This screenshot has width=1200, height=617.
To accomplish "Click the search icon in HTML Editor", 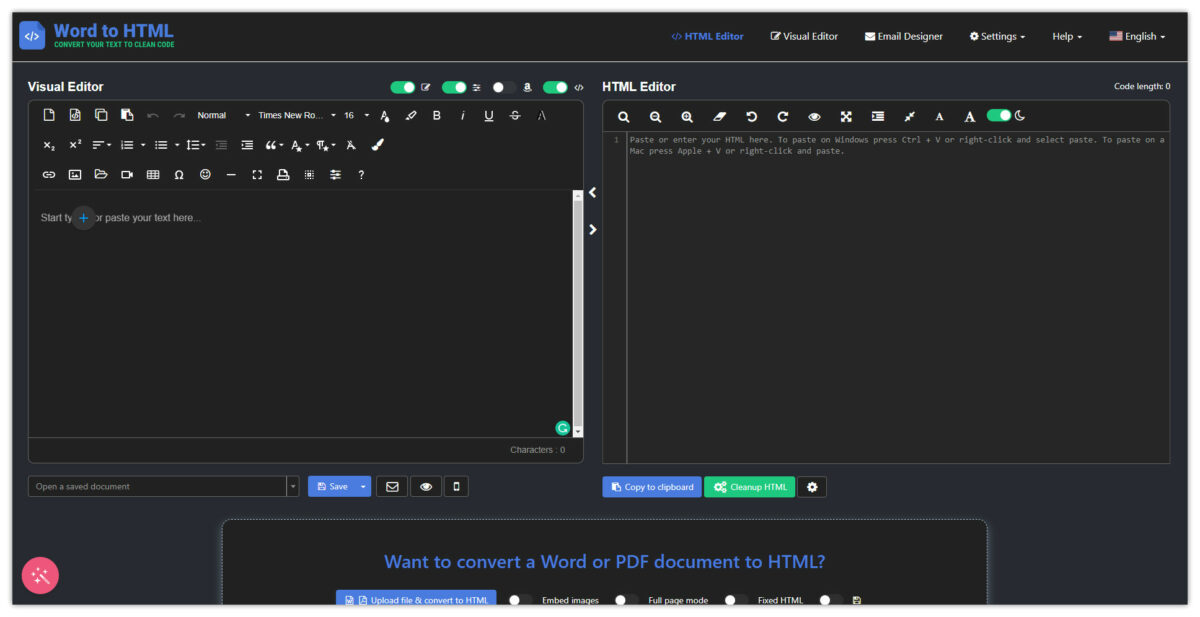I will (624, 117).
